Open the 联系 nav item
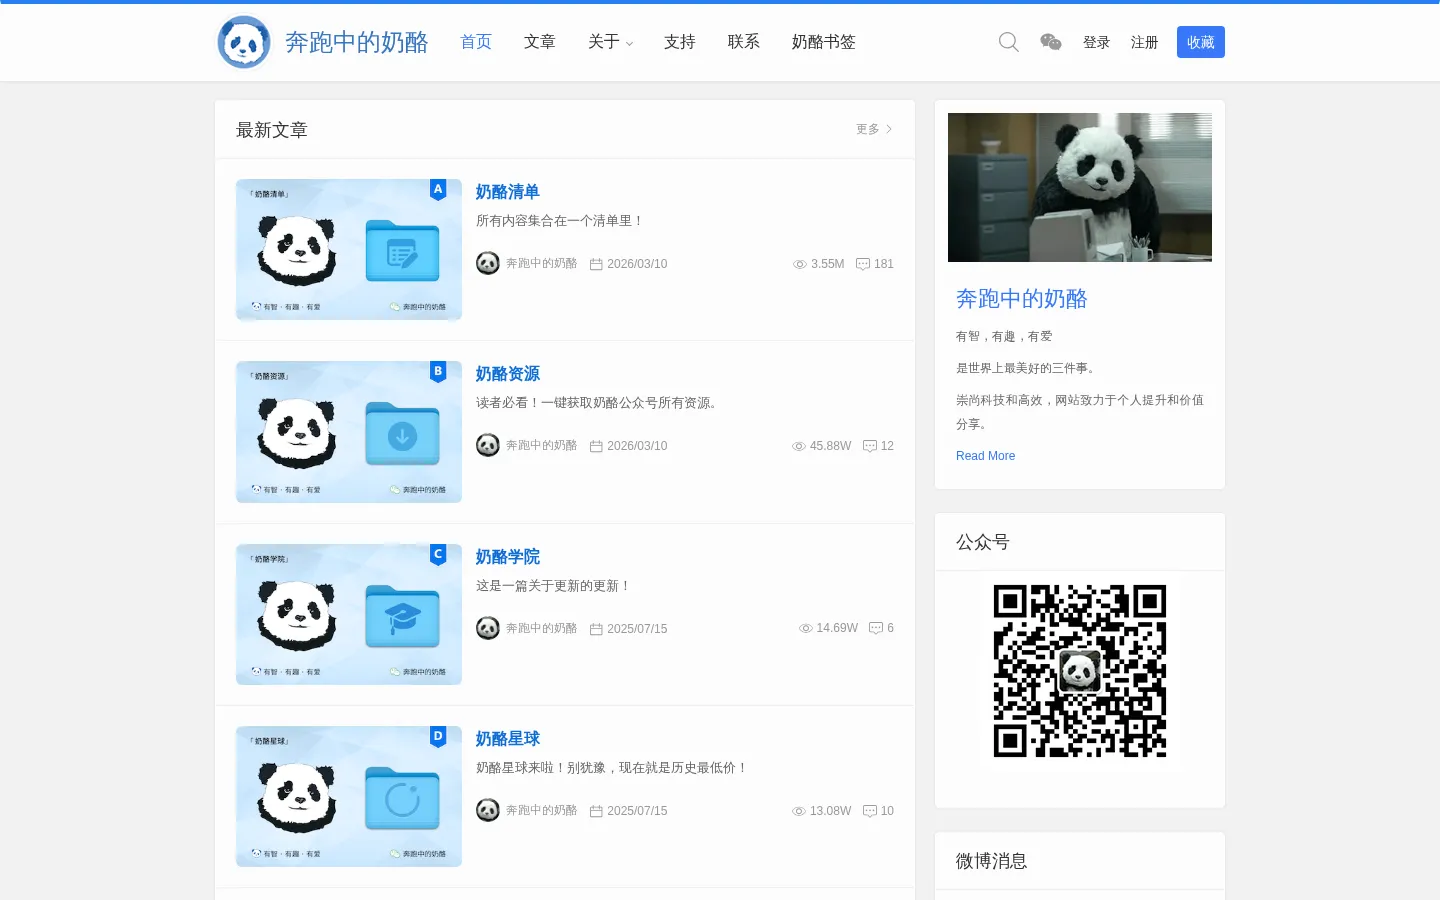1440x900 pixels. [x=744, y=42]
